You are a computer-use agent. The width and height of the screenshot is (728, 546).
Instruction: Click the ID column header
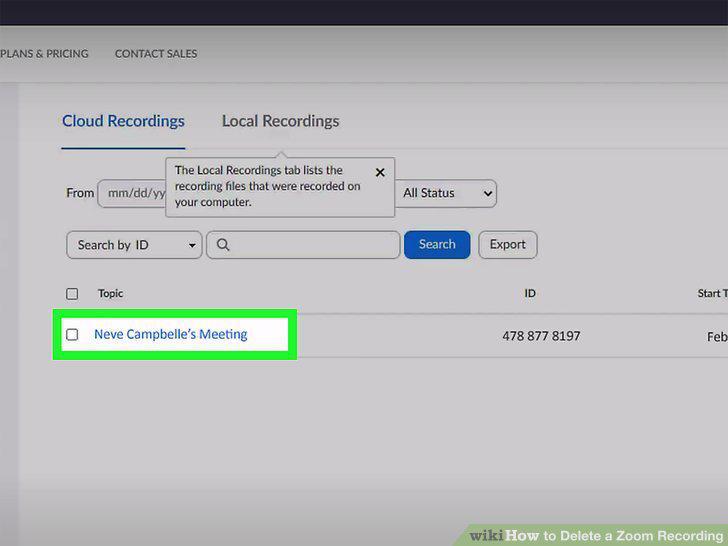[530, 293]
